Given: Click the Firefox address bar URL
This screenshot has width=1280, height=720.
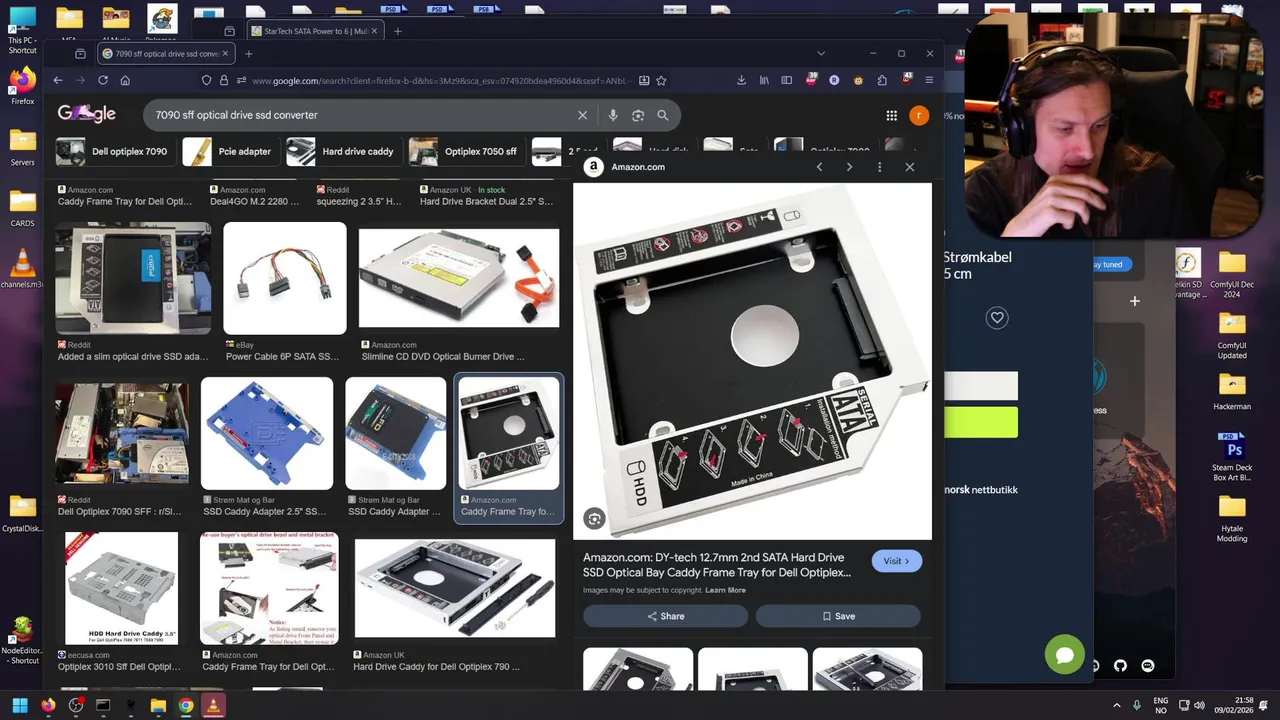Looking at the screenshot, I should 440,81.
